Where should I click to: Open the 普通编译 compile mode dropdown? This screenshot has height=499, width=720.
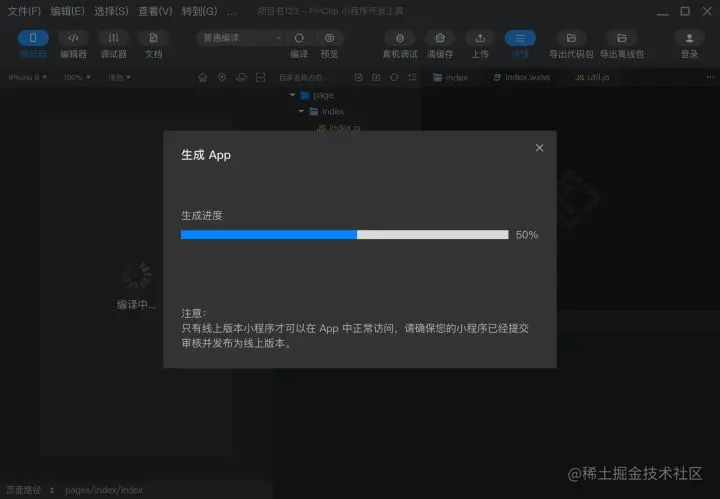click(x=241, y=38)
